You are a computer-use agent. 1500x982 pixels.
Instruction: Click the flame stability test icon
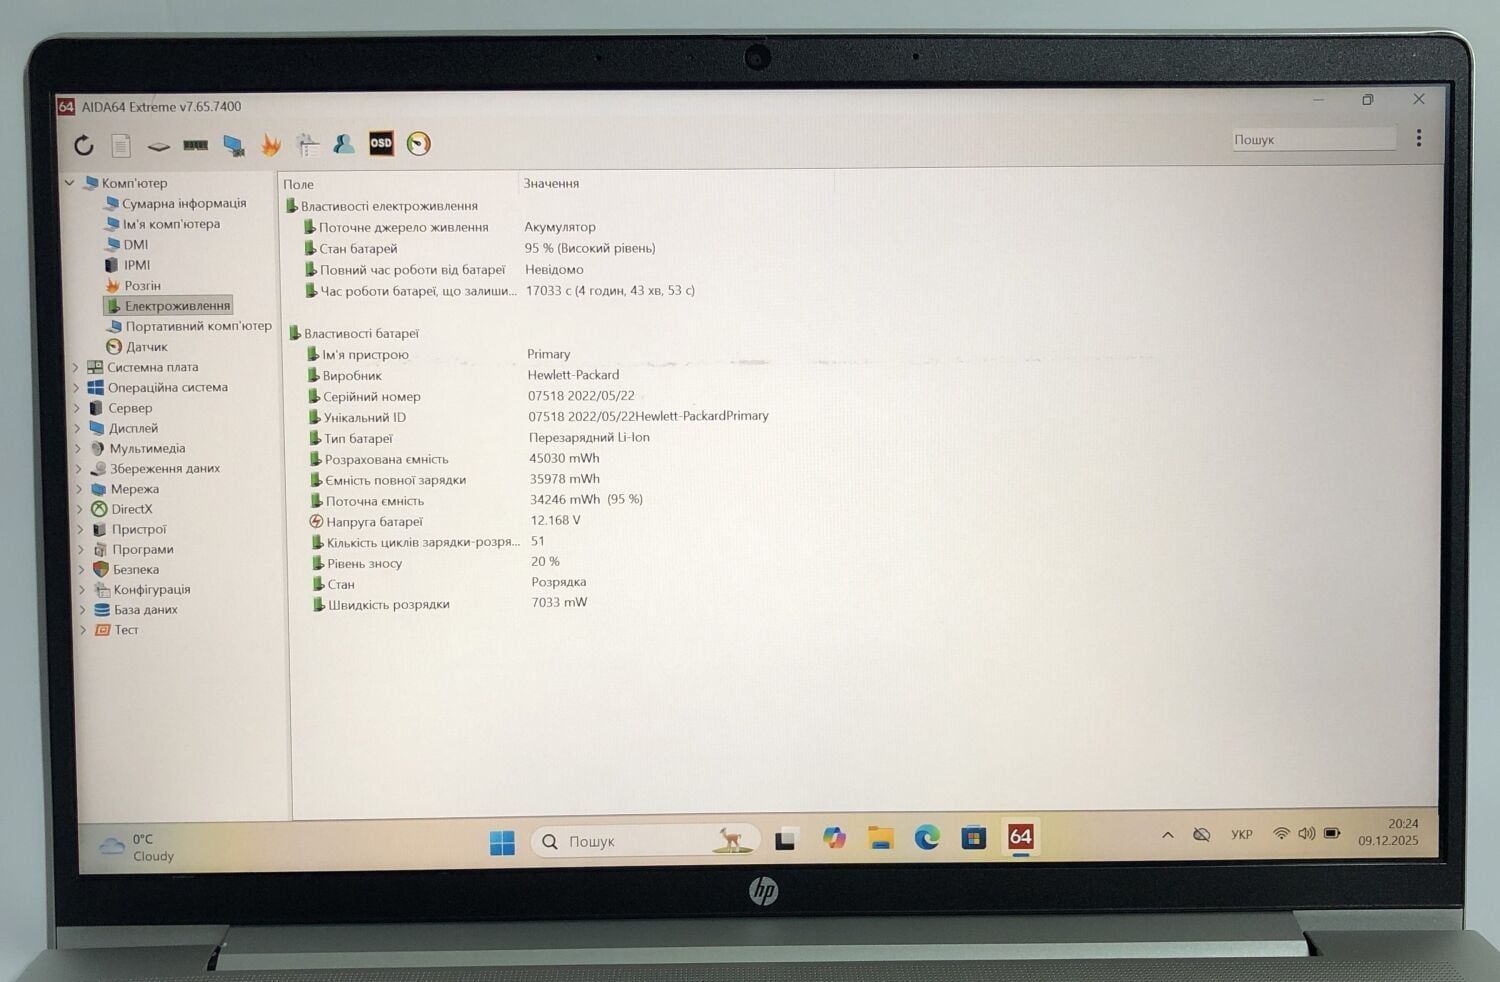point(270,146)
